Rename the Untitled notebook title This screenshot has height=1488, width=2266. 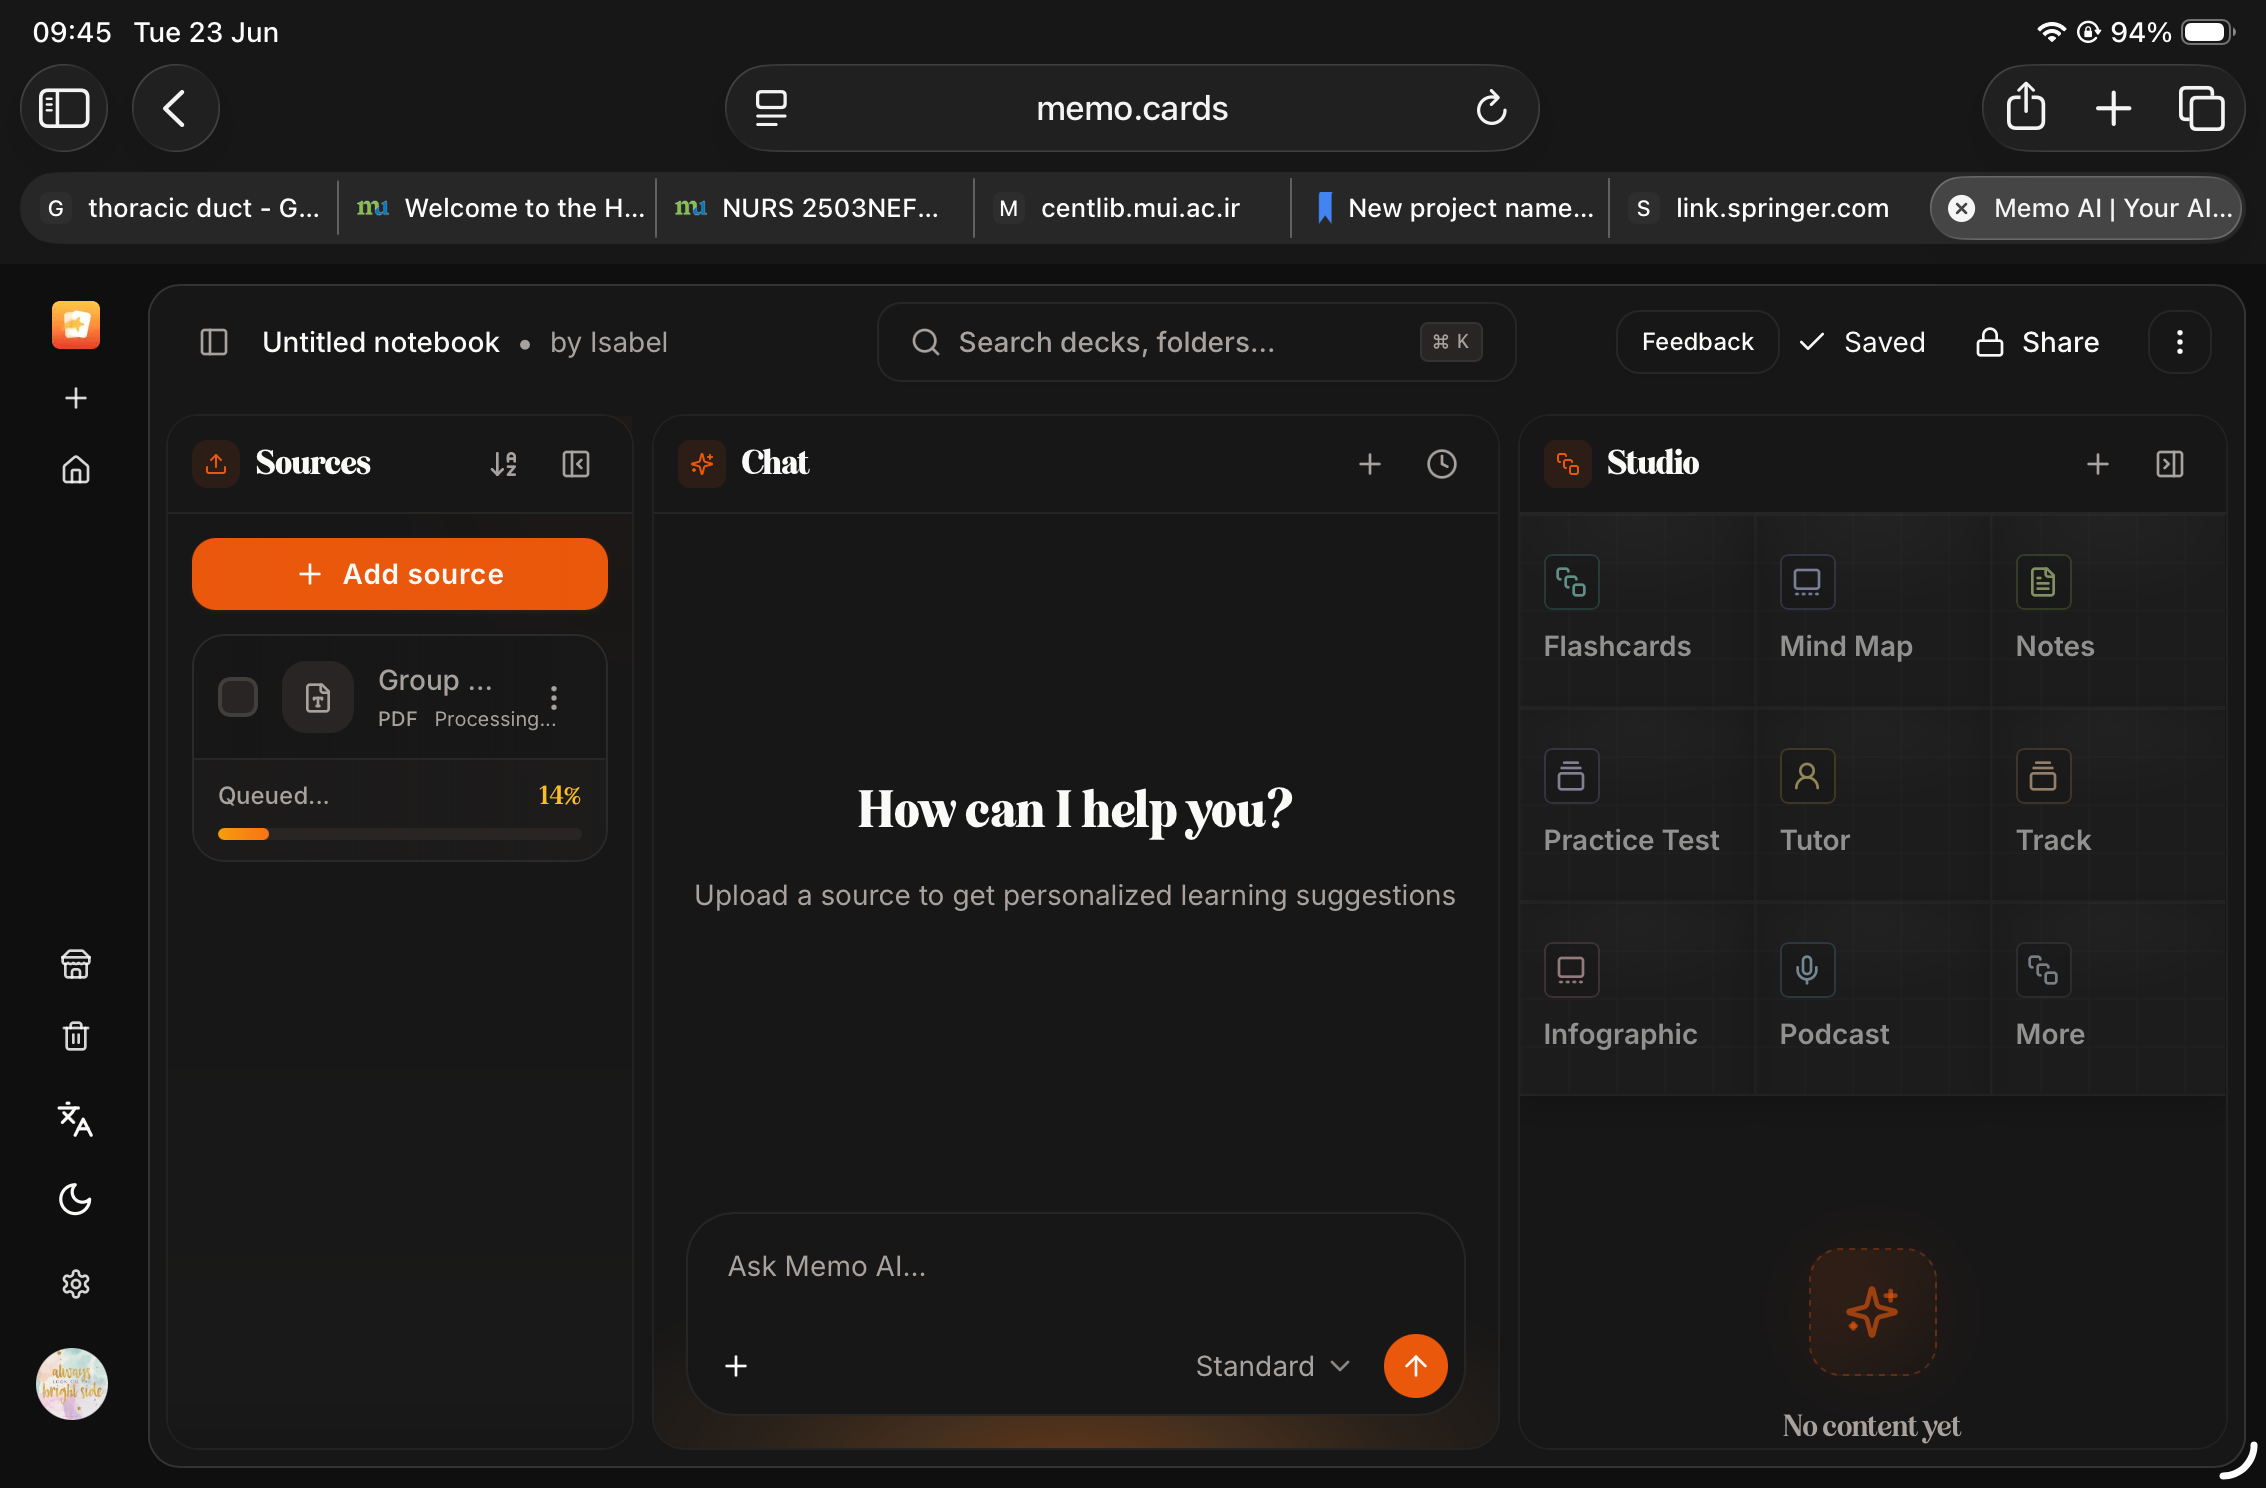380,342
